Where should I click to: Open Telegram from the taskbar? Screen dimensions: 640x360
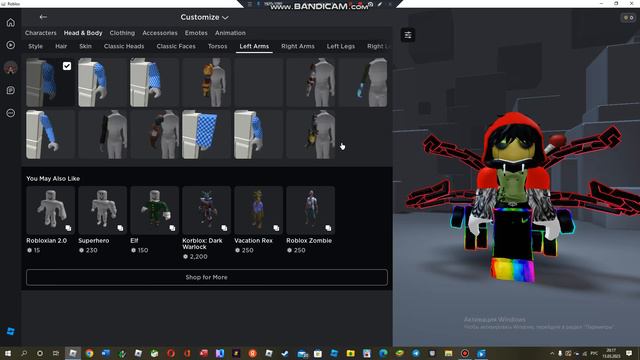pos(416,353)
